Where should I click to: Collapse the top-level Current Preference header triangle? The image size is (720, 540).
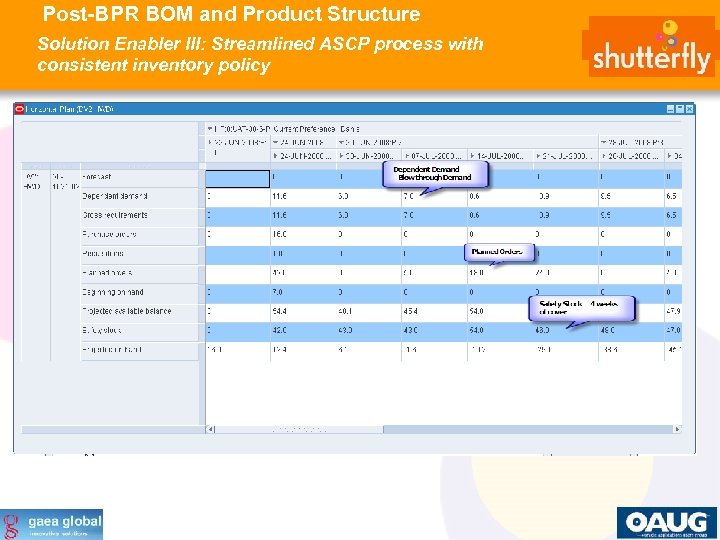click(209, 129)
